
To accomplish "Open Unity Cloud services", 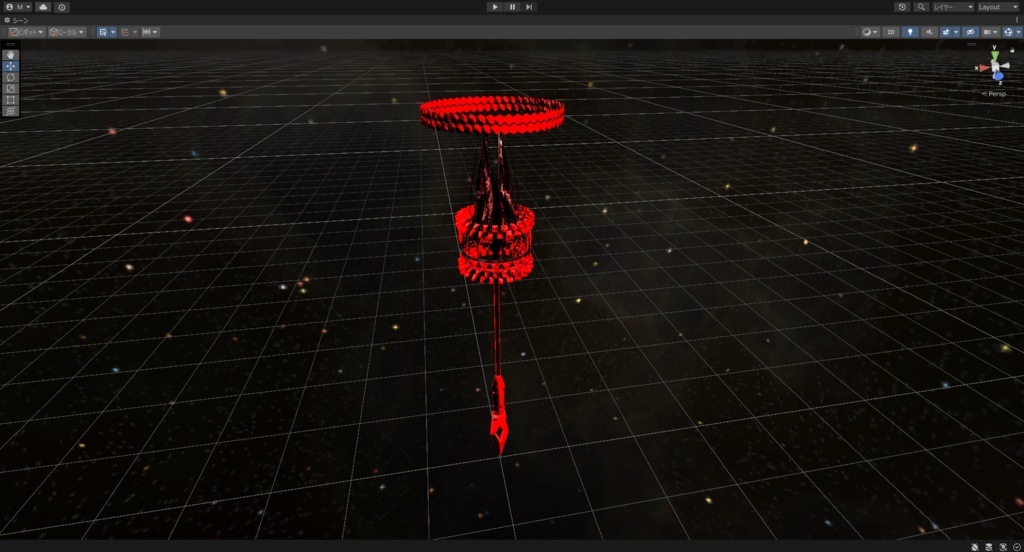I will pos(43,7).
